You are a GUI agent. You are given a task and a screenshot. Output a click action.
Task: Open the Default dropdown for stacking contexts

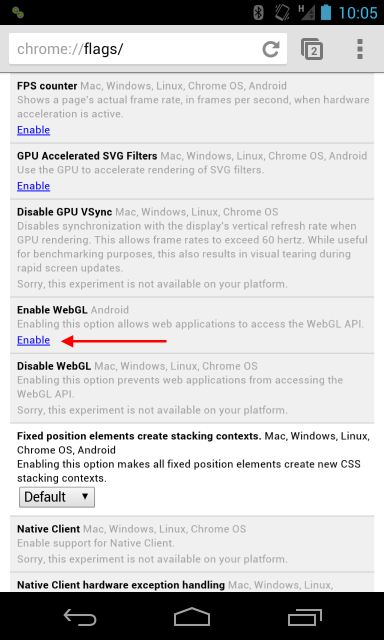click(57, 497)
